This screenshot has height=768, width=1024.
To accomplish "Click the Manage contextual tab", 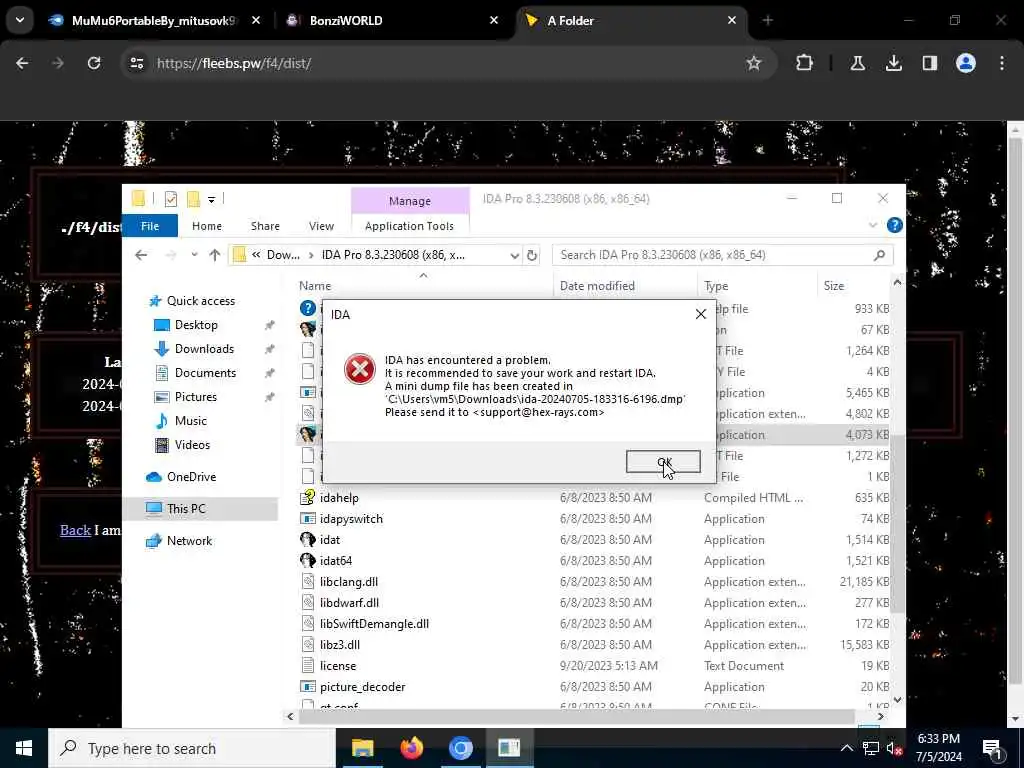I will tap(409, 201).
